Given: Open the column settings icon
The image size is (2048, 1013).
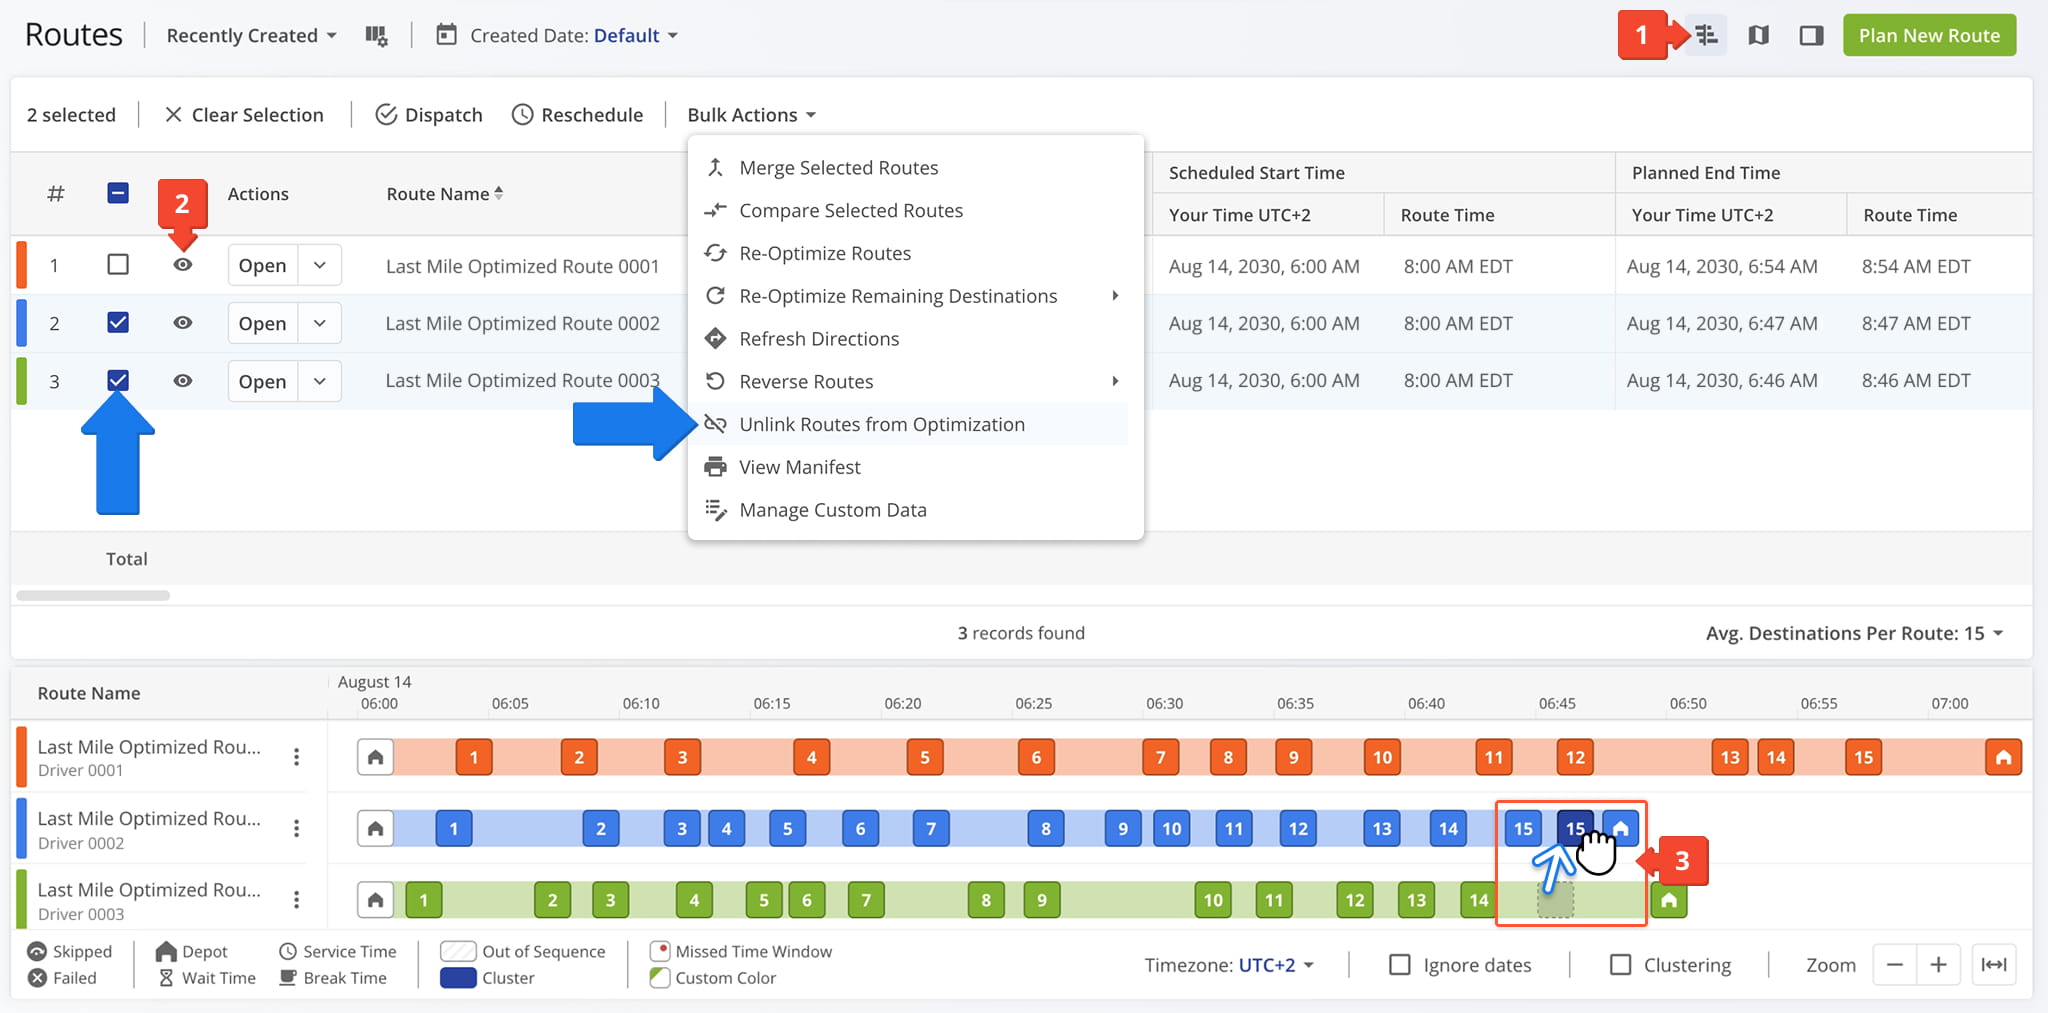Looking at the screenshot, I should pos(376,36).
